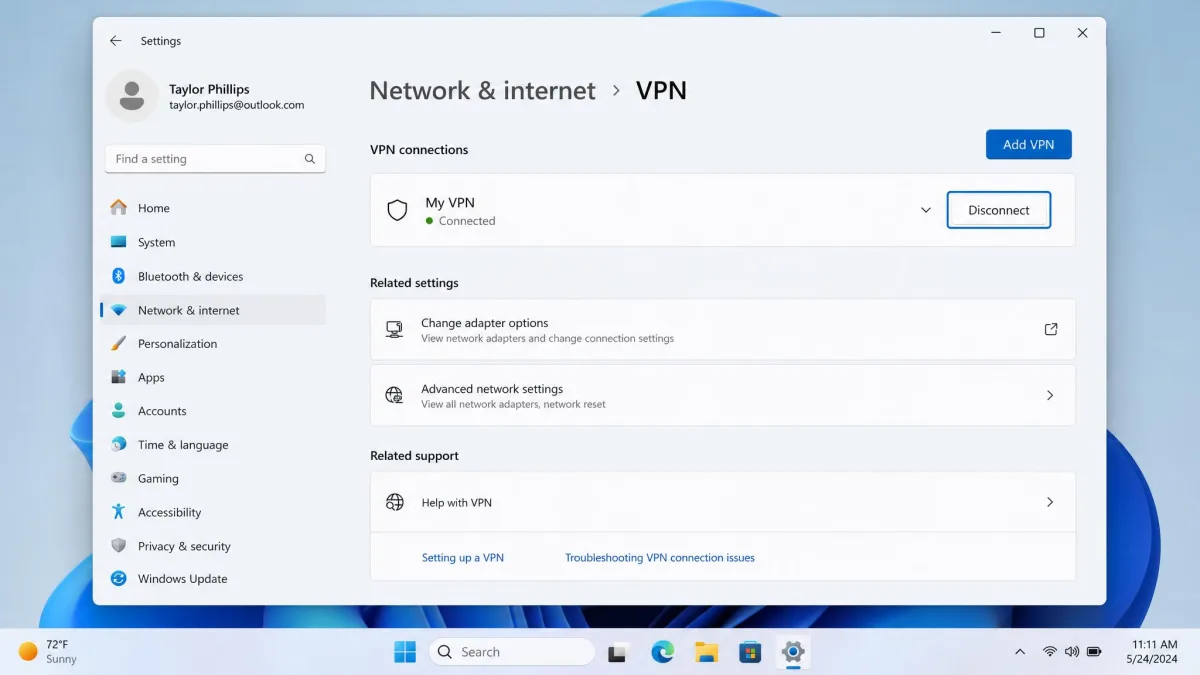Click the Help with VPN globe icon
1200x675 pixels.
point(395,502)
